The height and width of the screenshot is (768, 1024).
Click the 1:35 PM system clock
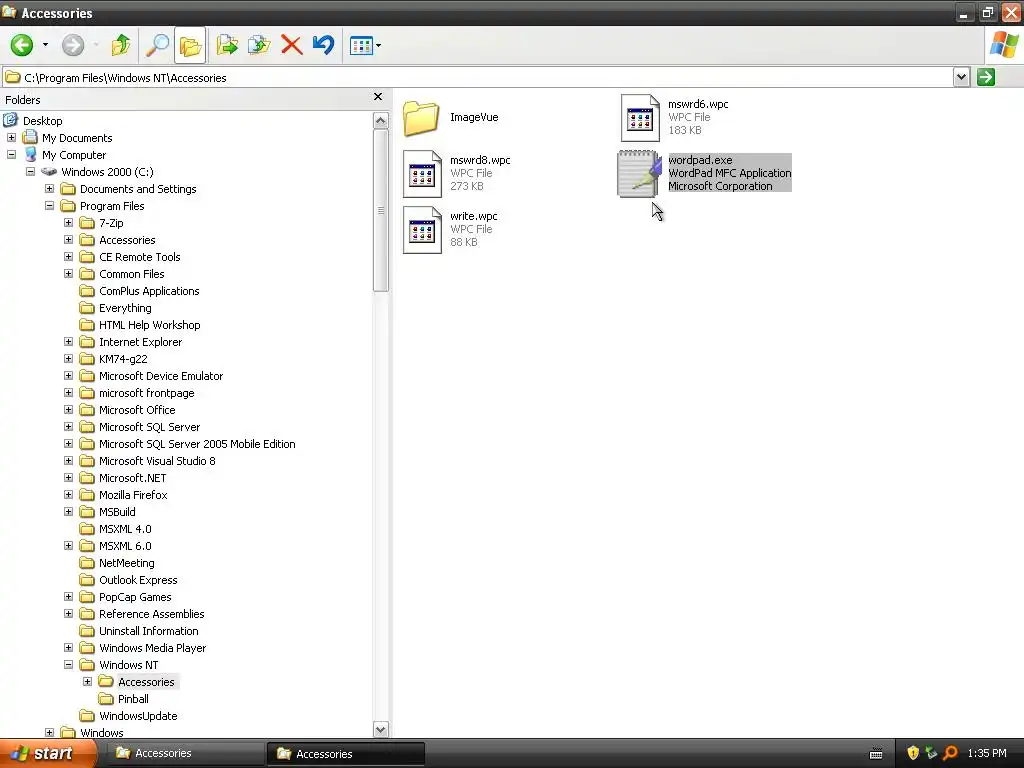(x=987, y=754)
